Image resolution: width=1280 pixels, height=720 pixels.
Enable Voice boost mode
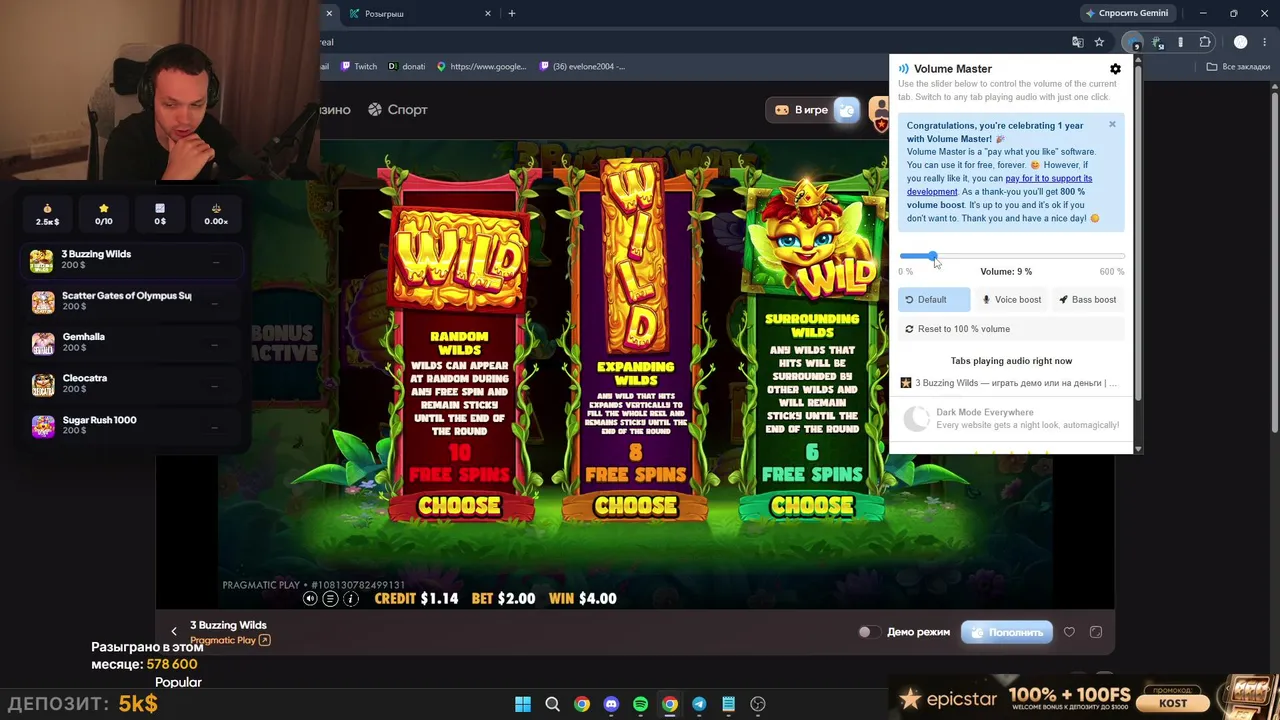point(1011,300)
